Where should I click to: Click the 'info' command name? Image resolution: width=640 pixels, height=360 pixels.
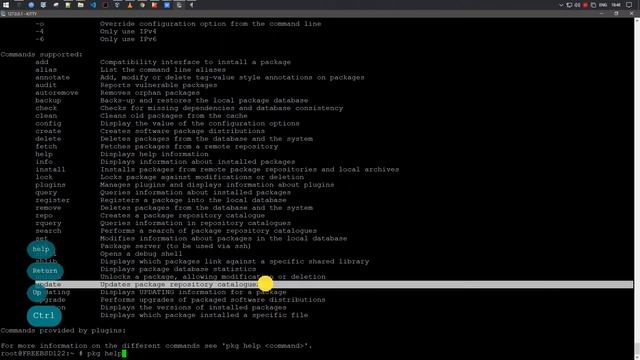44,162
